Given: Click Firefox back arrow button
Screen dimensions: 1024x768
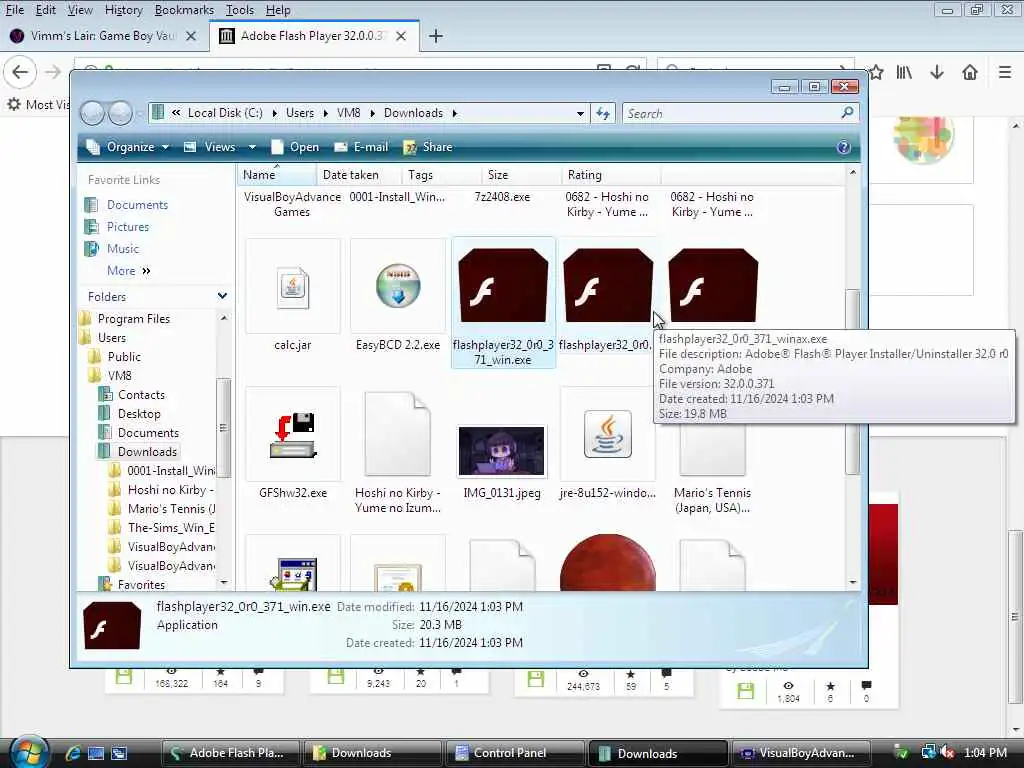Looking at the screenshot, I should (20, 72).
